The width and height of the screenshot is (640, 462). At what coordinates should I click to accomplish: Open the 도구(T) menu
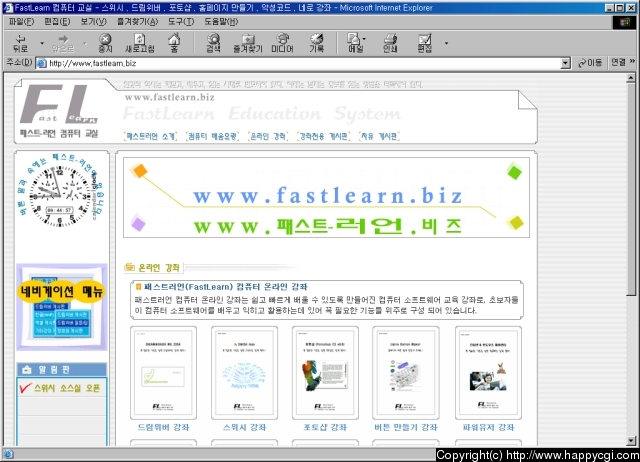(x=181, y=22)
